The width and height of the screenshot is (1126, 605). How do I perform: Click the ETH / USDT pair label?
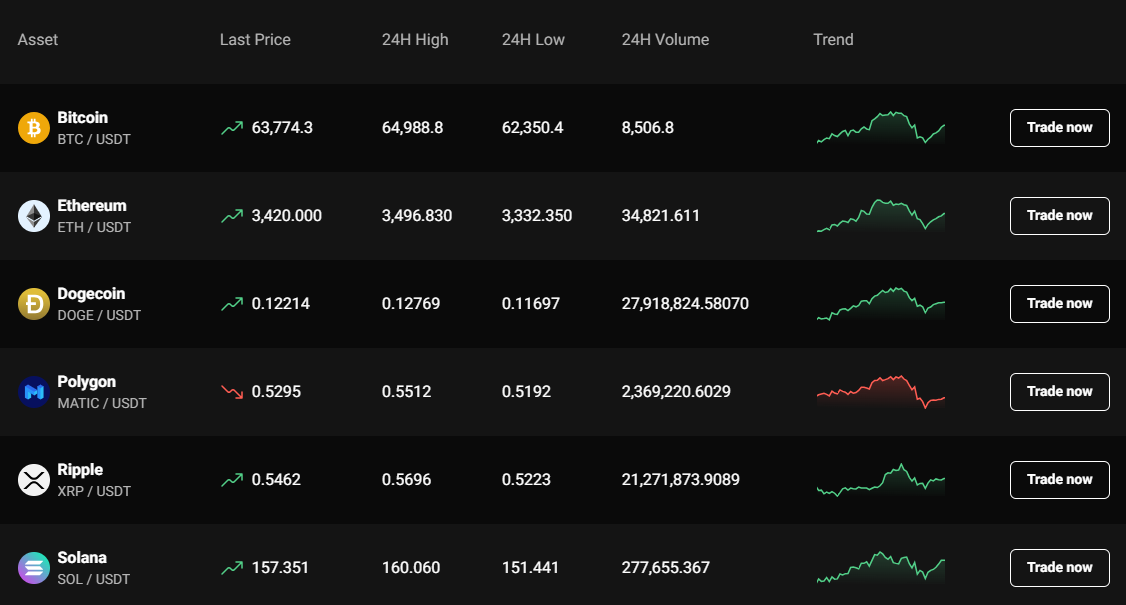(94, 227)
